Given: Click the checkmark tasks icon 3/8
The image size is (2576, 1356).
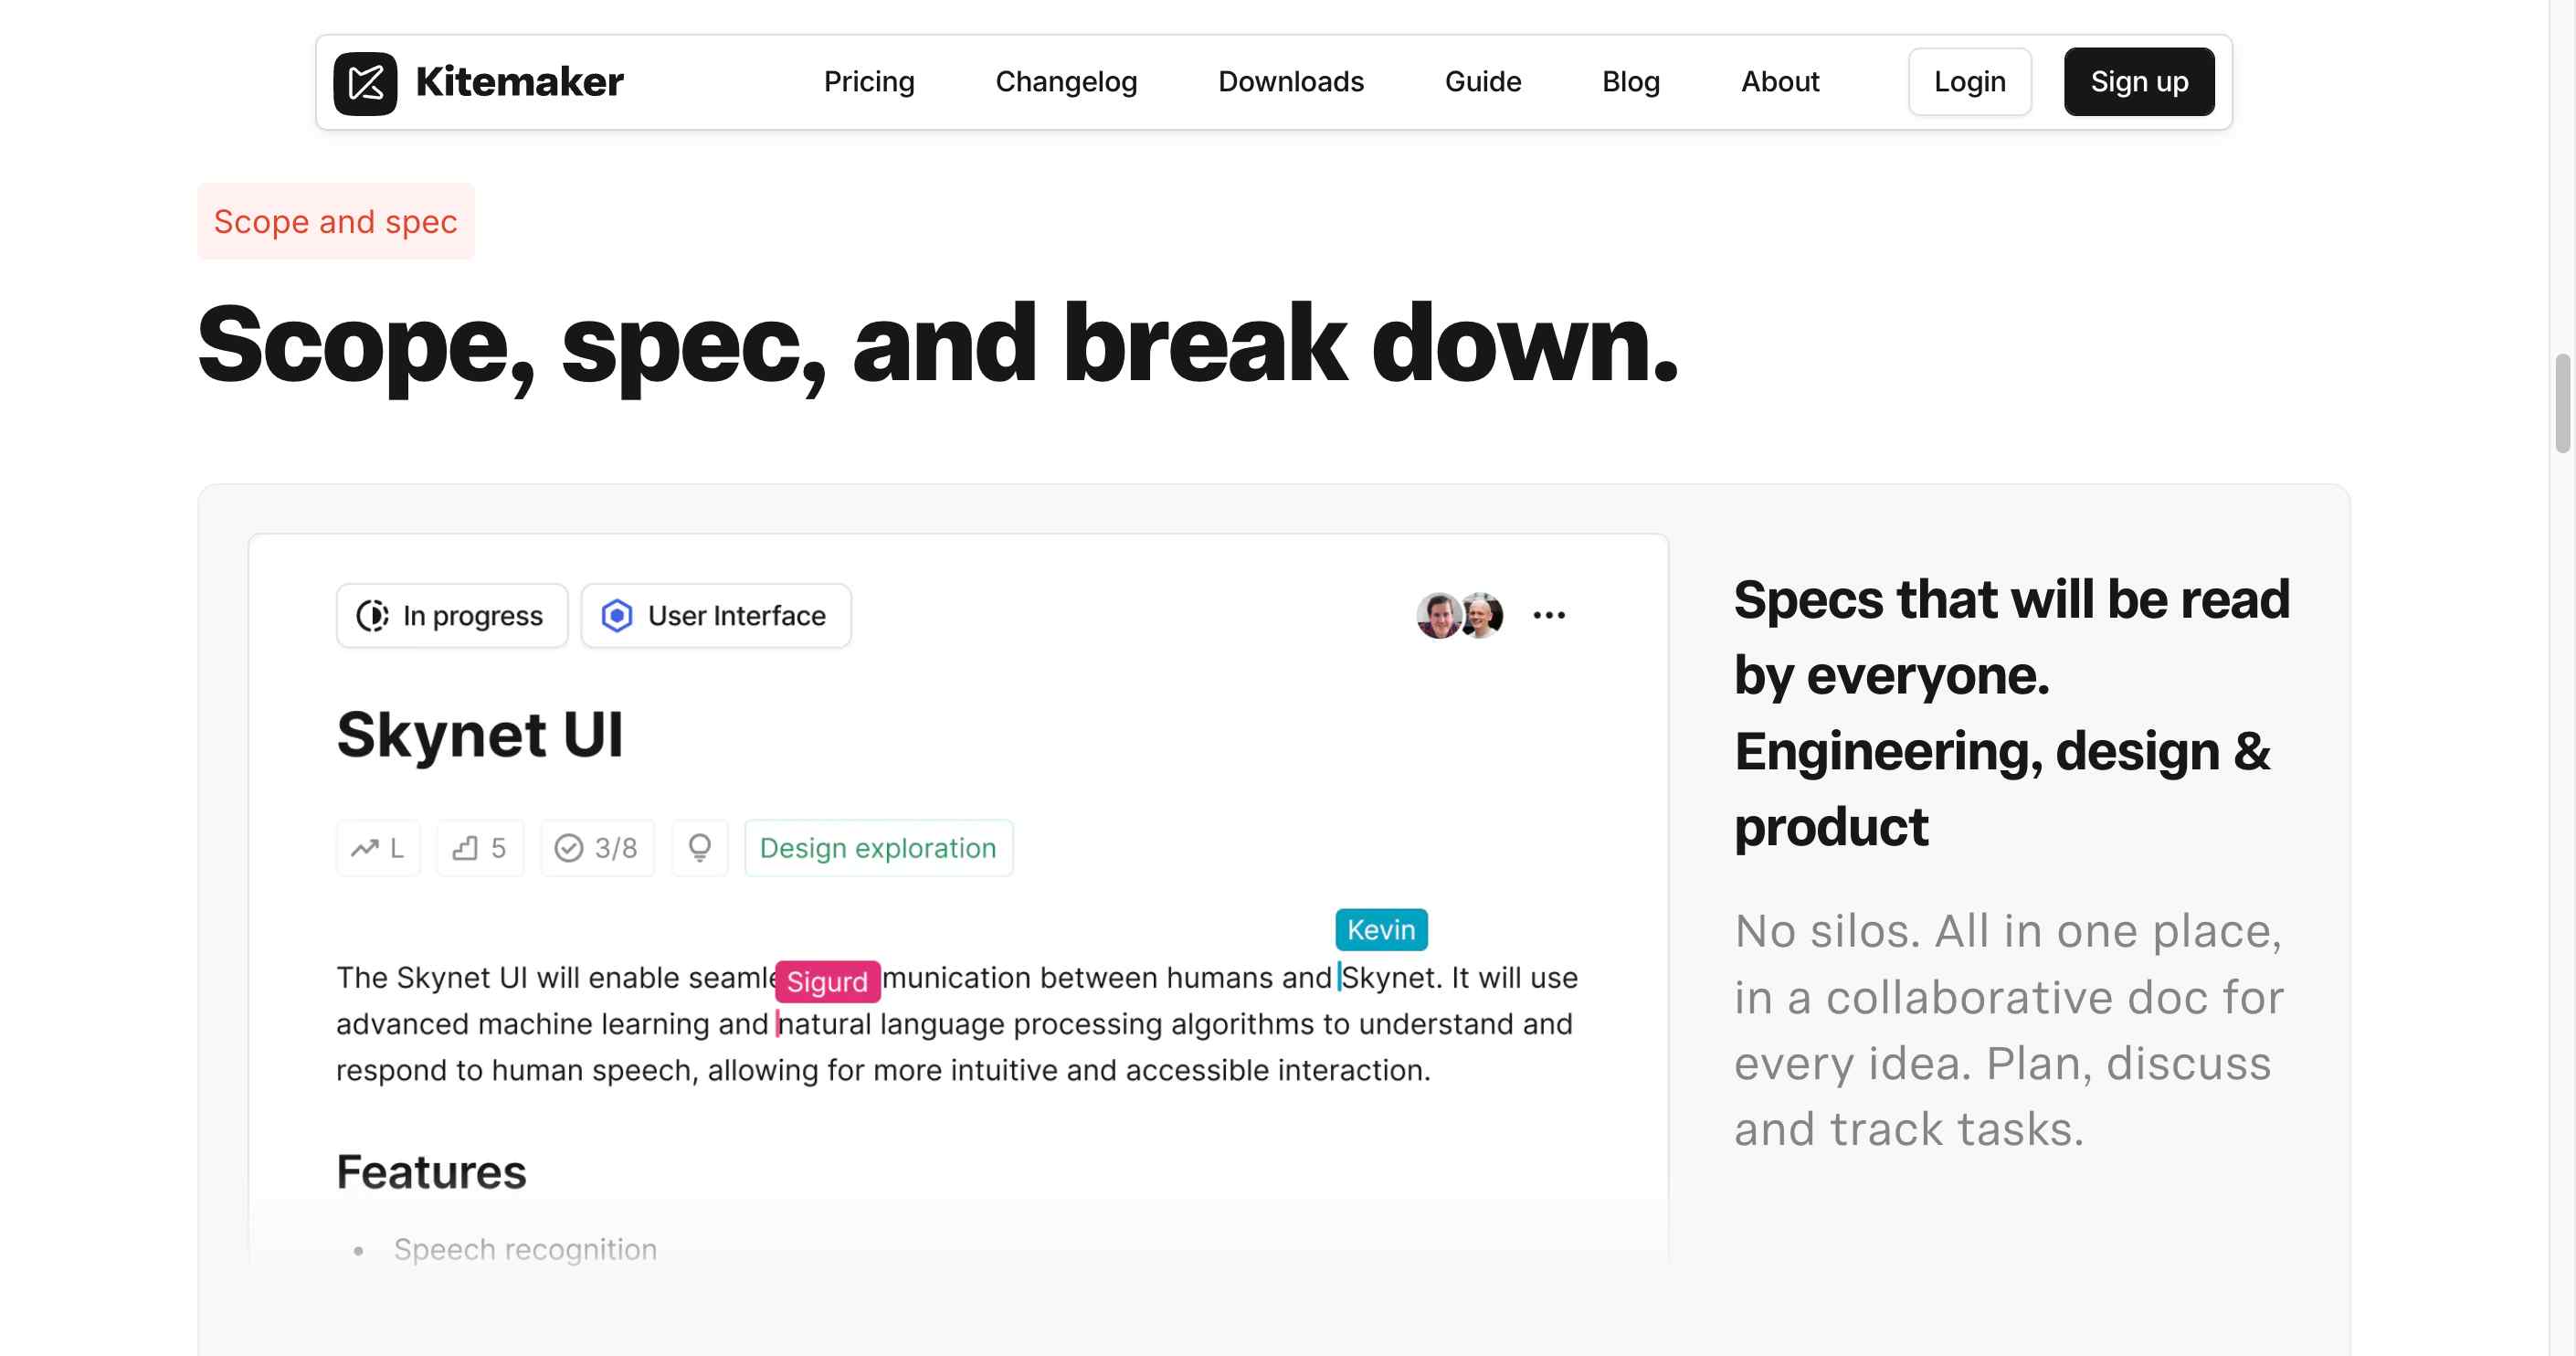Looking at the screenshot, I should [569, 849].
